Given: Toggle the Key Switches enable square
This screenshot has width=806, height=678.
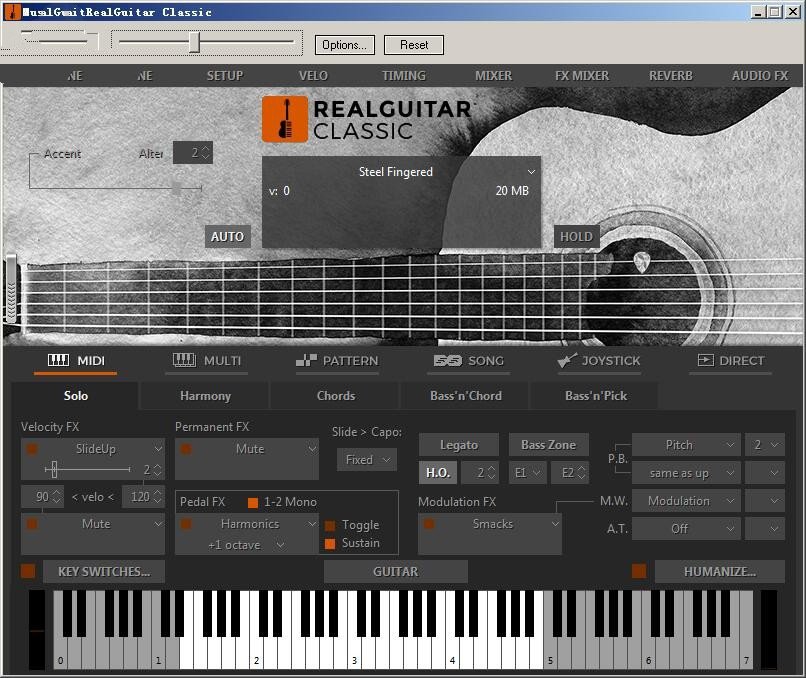Looking at the screenshot, I should tap(28, 571).
